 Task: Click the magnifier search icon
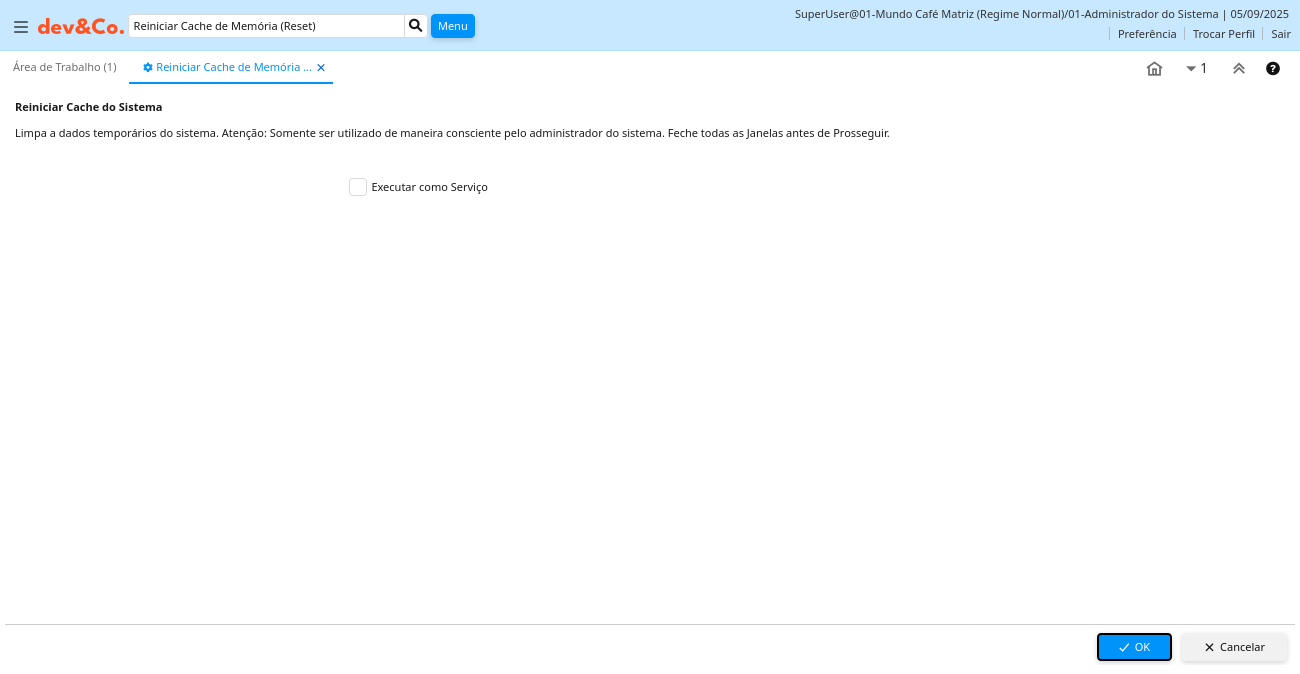pyautogui.click(x=416, y=26)
